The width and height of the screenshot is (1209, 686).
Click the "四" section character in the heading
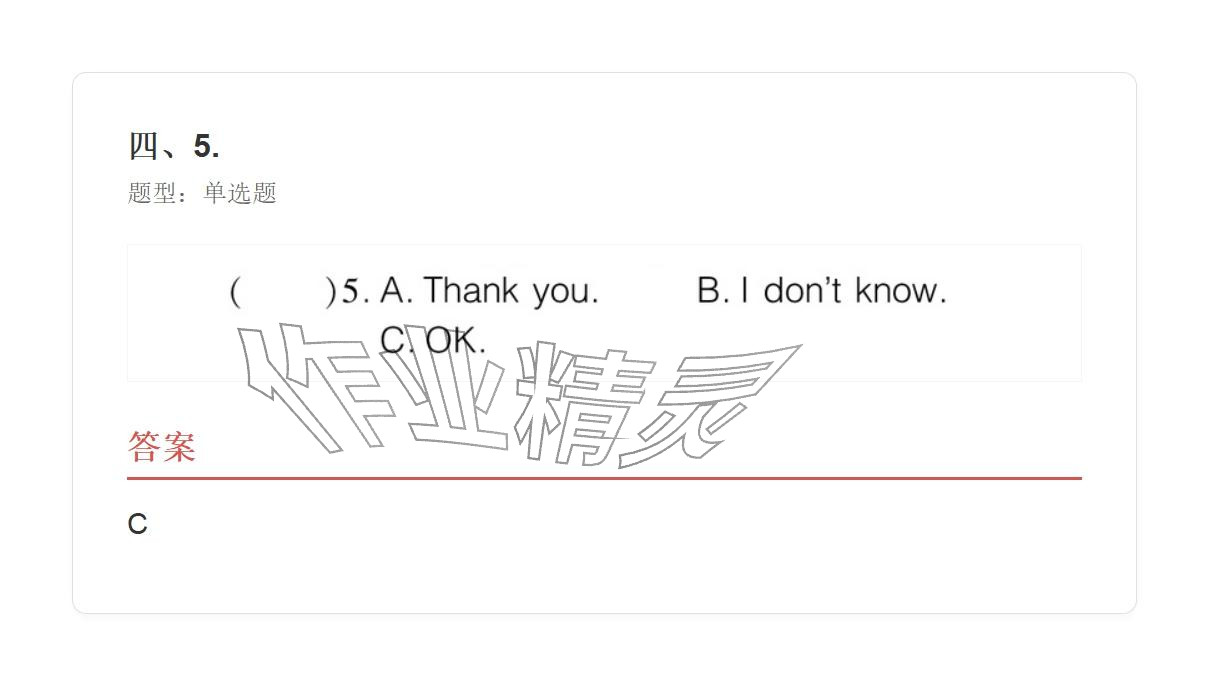(x=143, y=146)
